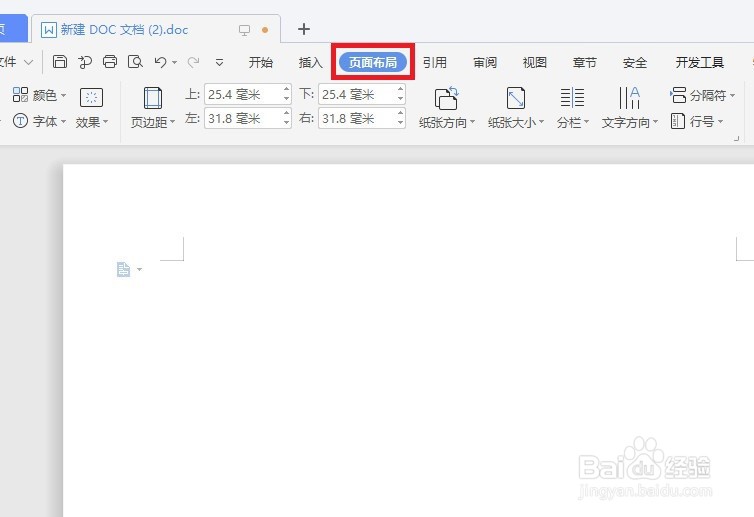Open the 引用 tab
The width and height of the screenshot is (754, 517).
pos(435,63)
